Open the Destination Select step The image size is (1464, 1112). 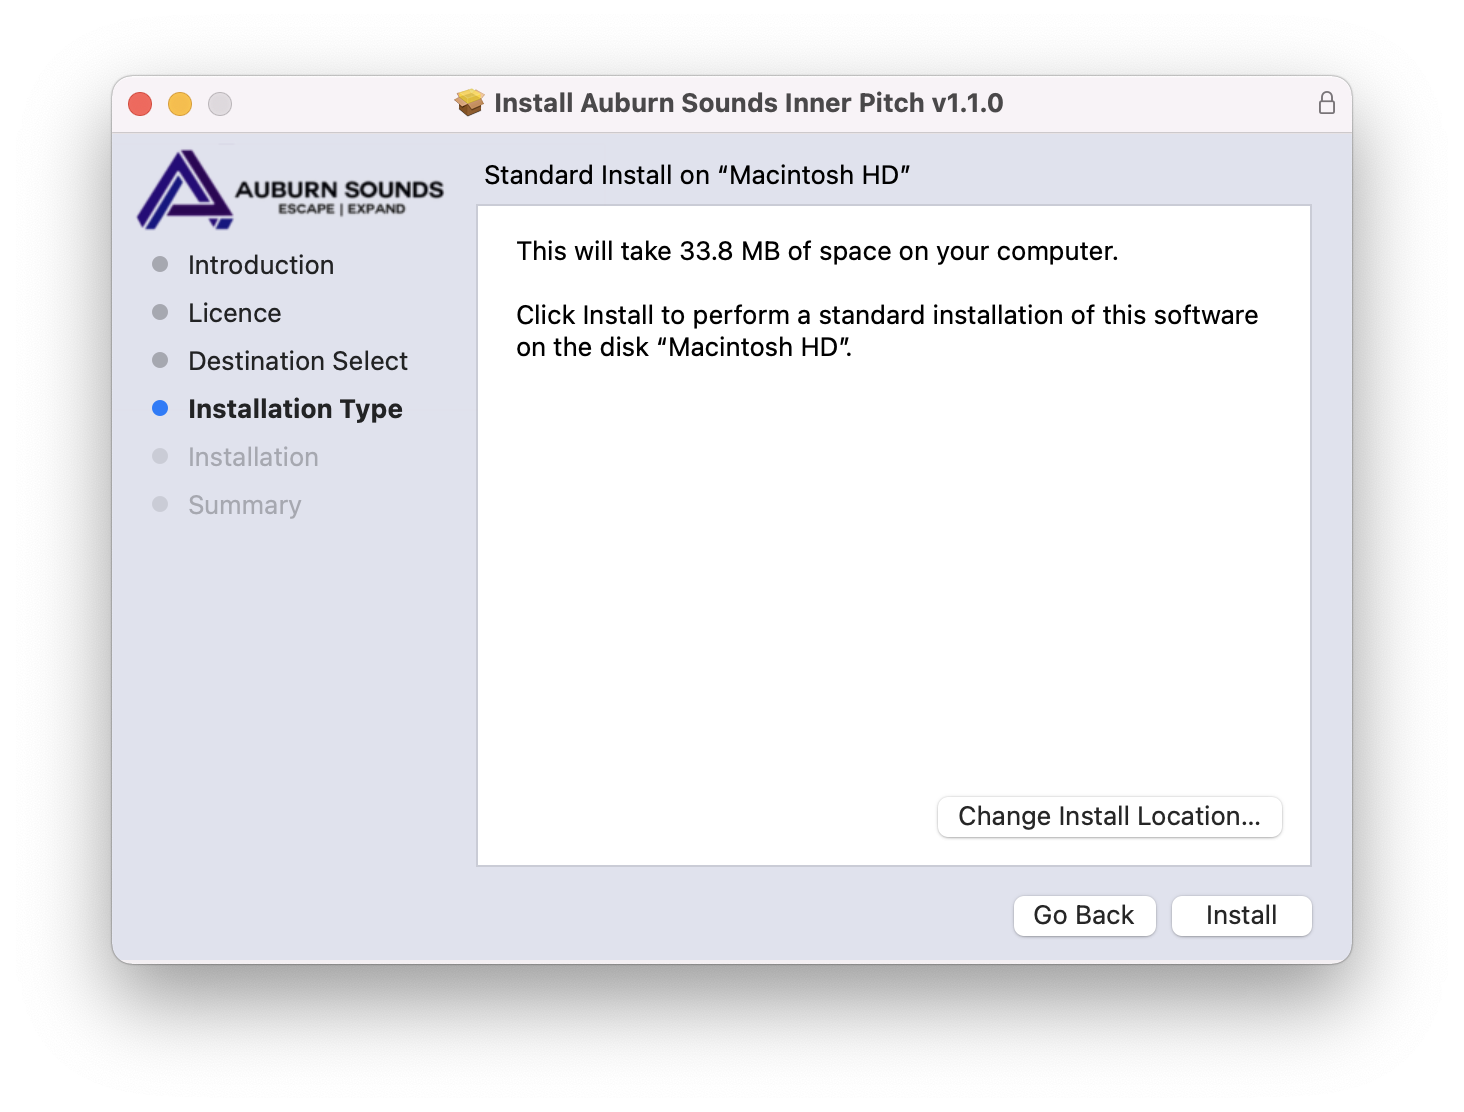click(x=297, y=361)
